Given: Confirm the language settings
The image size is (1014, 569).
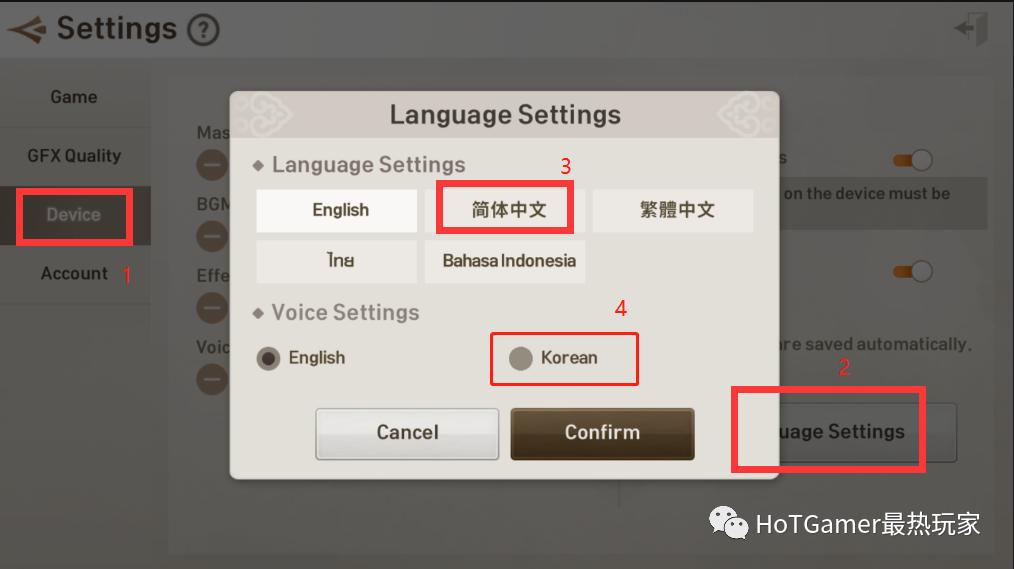Looking at the screenshot, I should (602, 433).
